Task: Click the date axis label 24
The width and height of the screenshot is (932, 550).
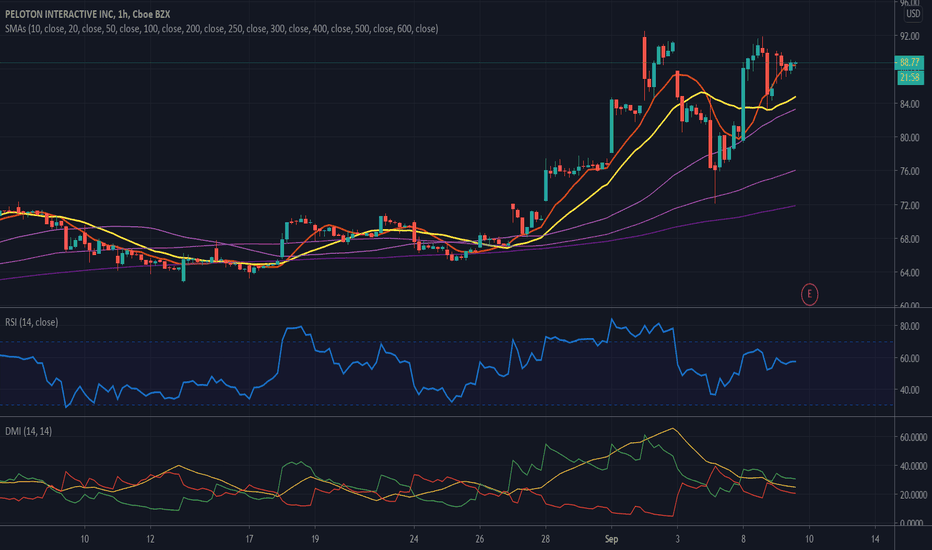Action: click(x=414, y=539)
